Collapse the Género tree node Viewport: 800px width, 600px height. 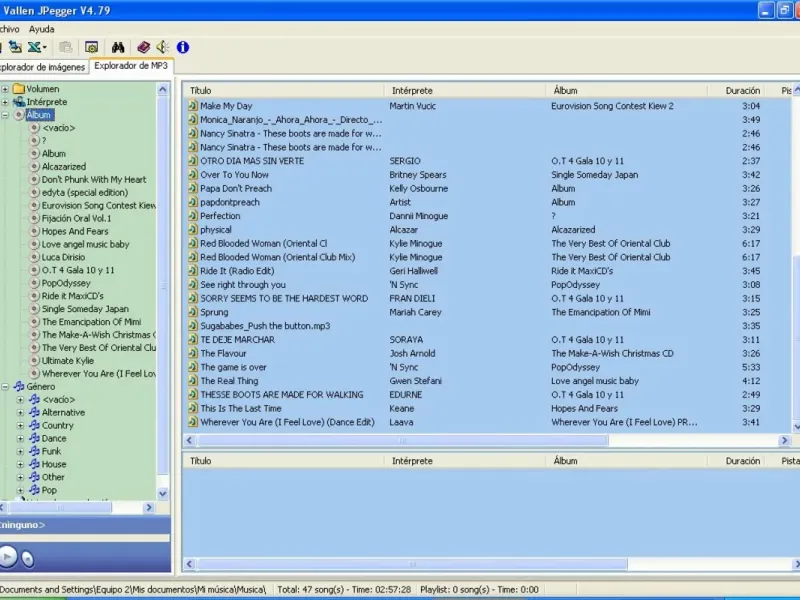[5, 386]
